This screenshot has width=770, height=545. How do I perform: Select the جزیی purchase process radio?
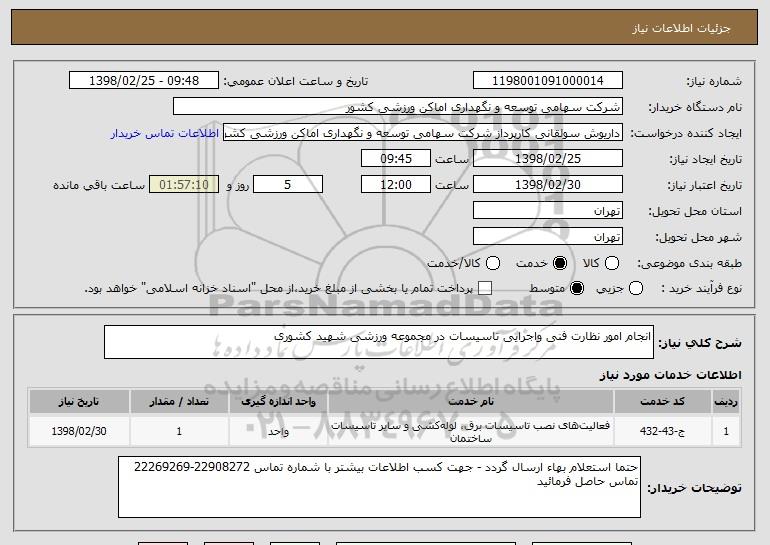pos(635,288)
